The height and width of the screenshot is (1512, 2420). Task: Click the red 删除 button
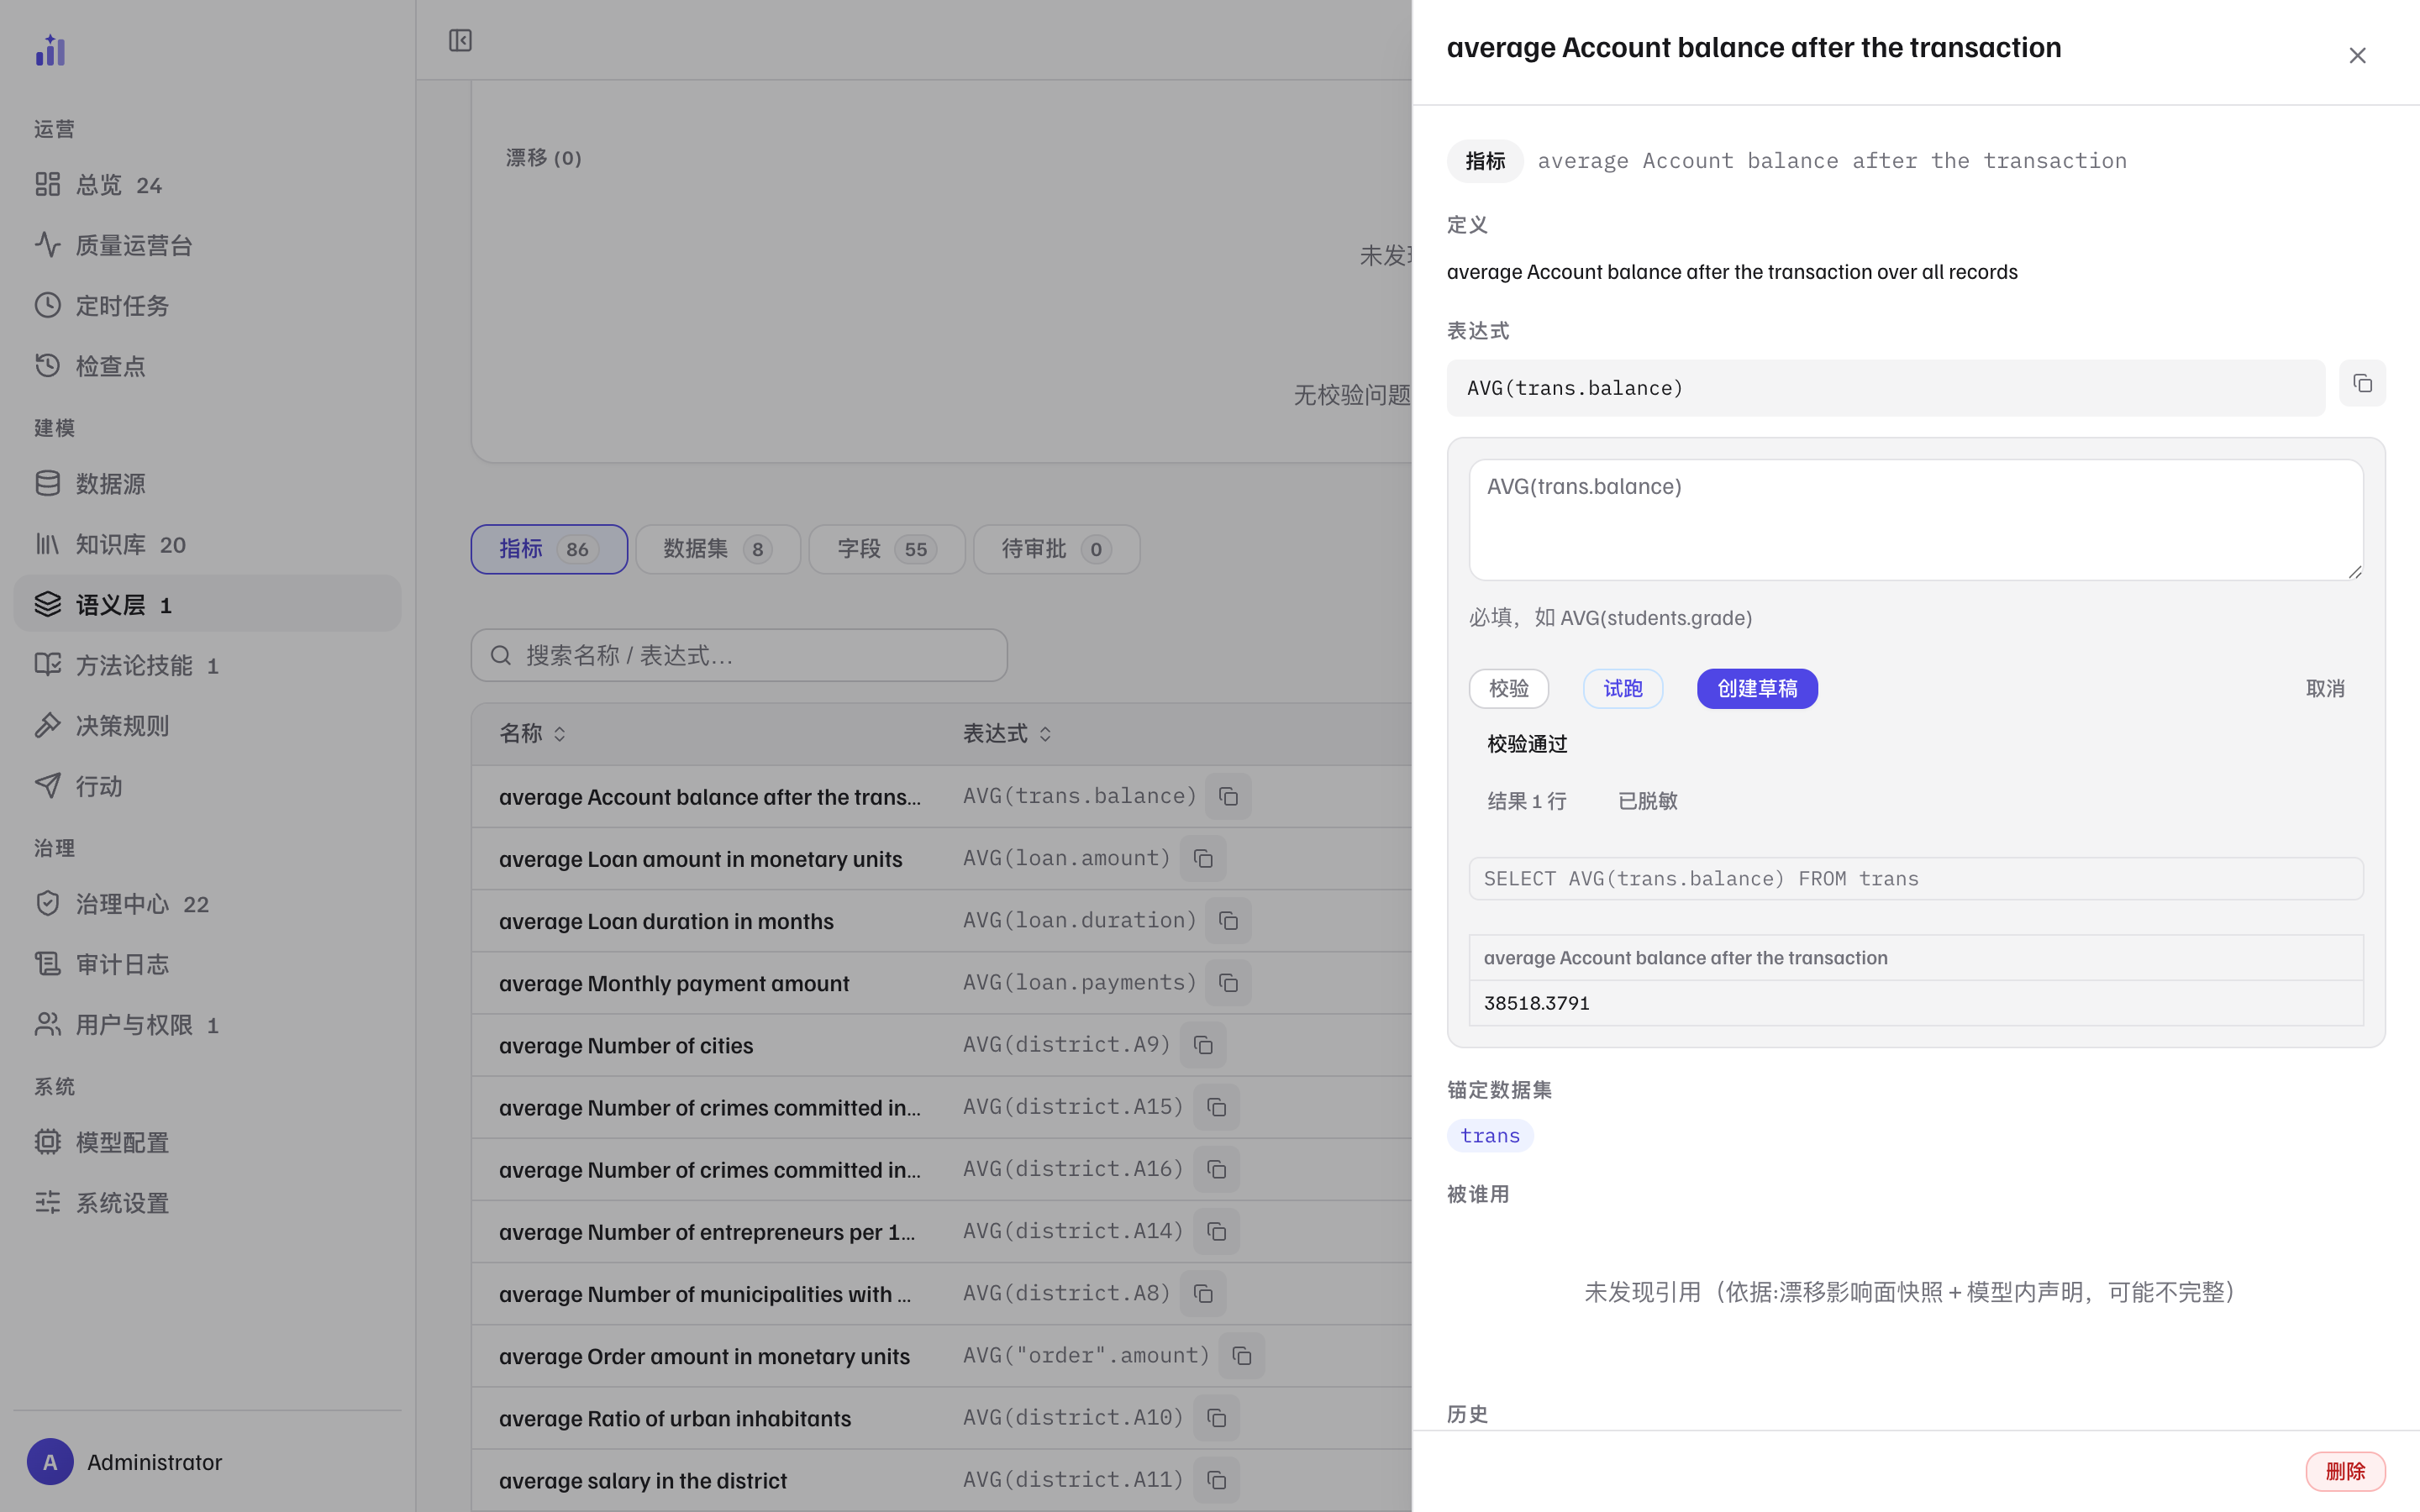[2345, 1471]
